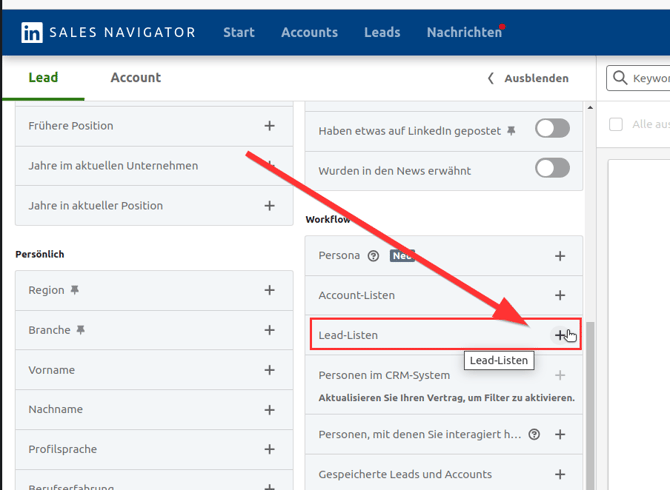The height and width of the screenshot is (490, 670).
Task: Expand the Vorname filter
Action: (x=269, y=370)
